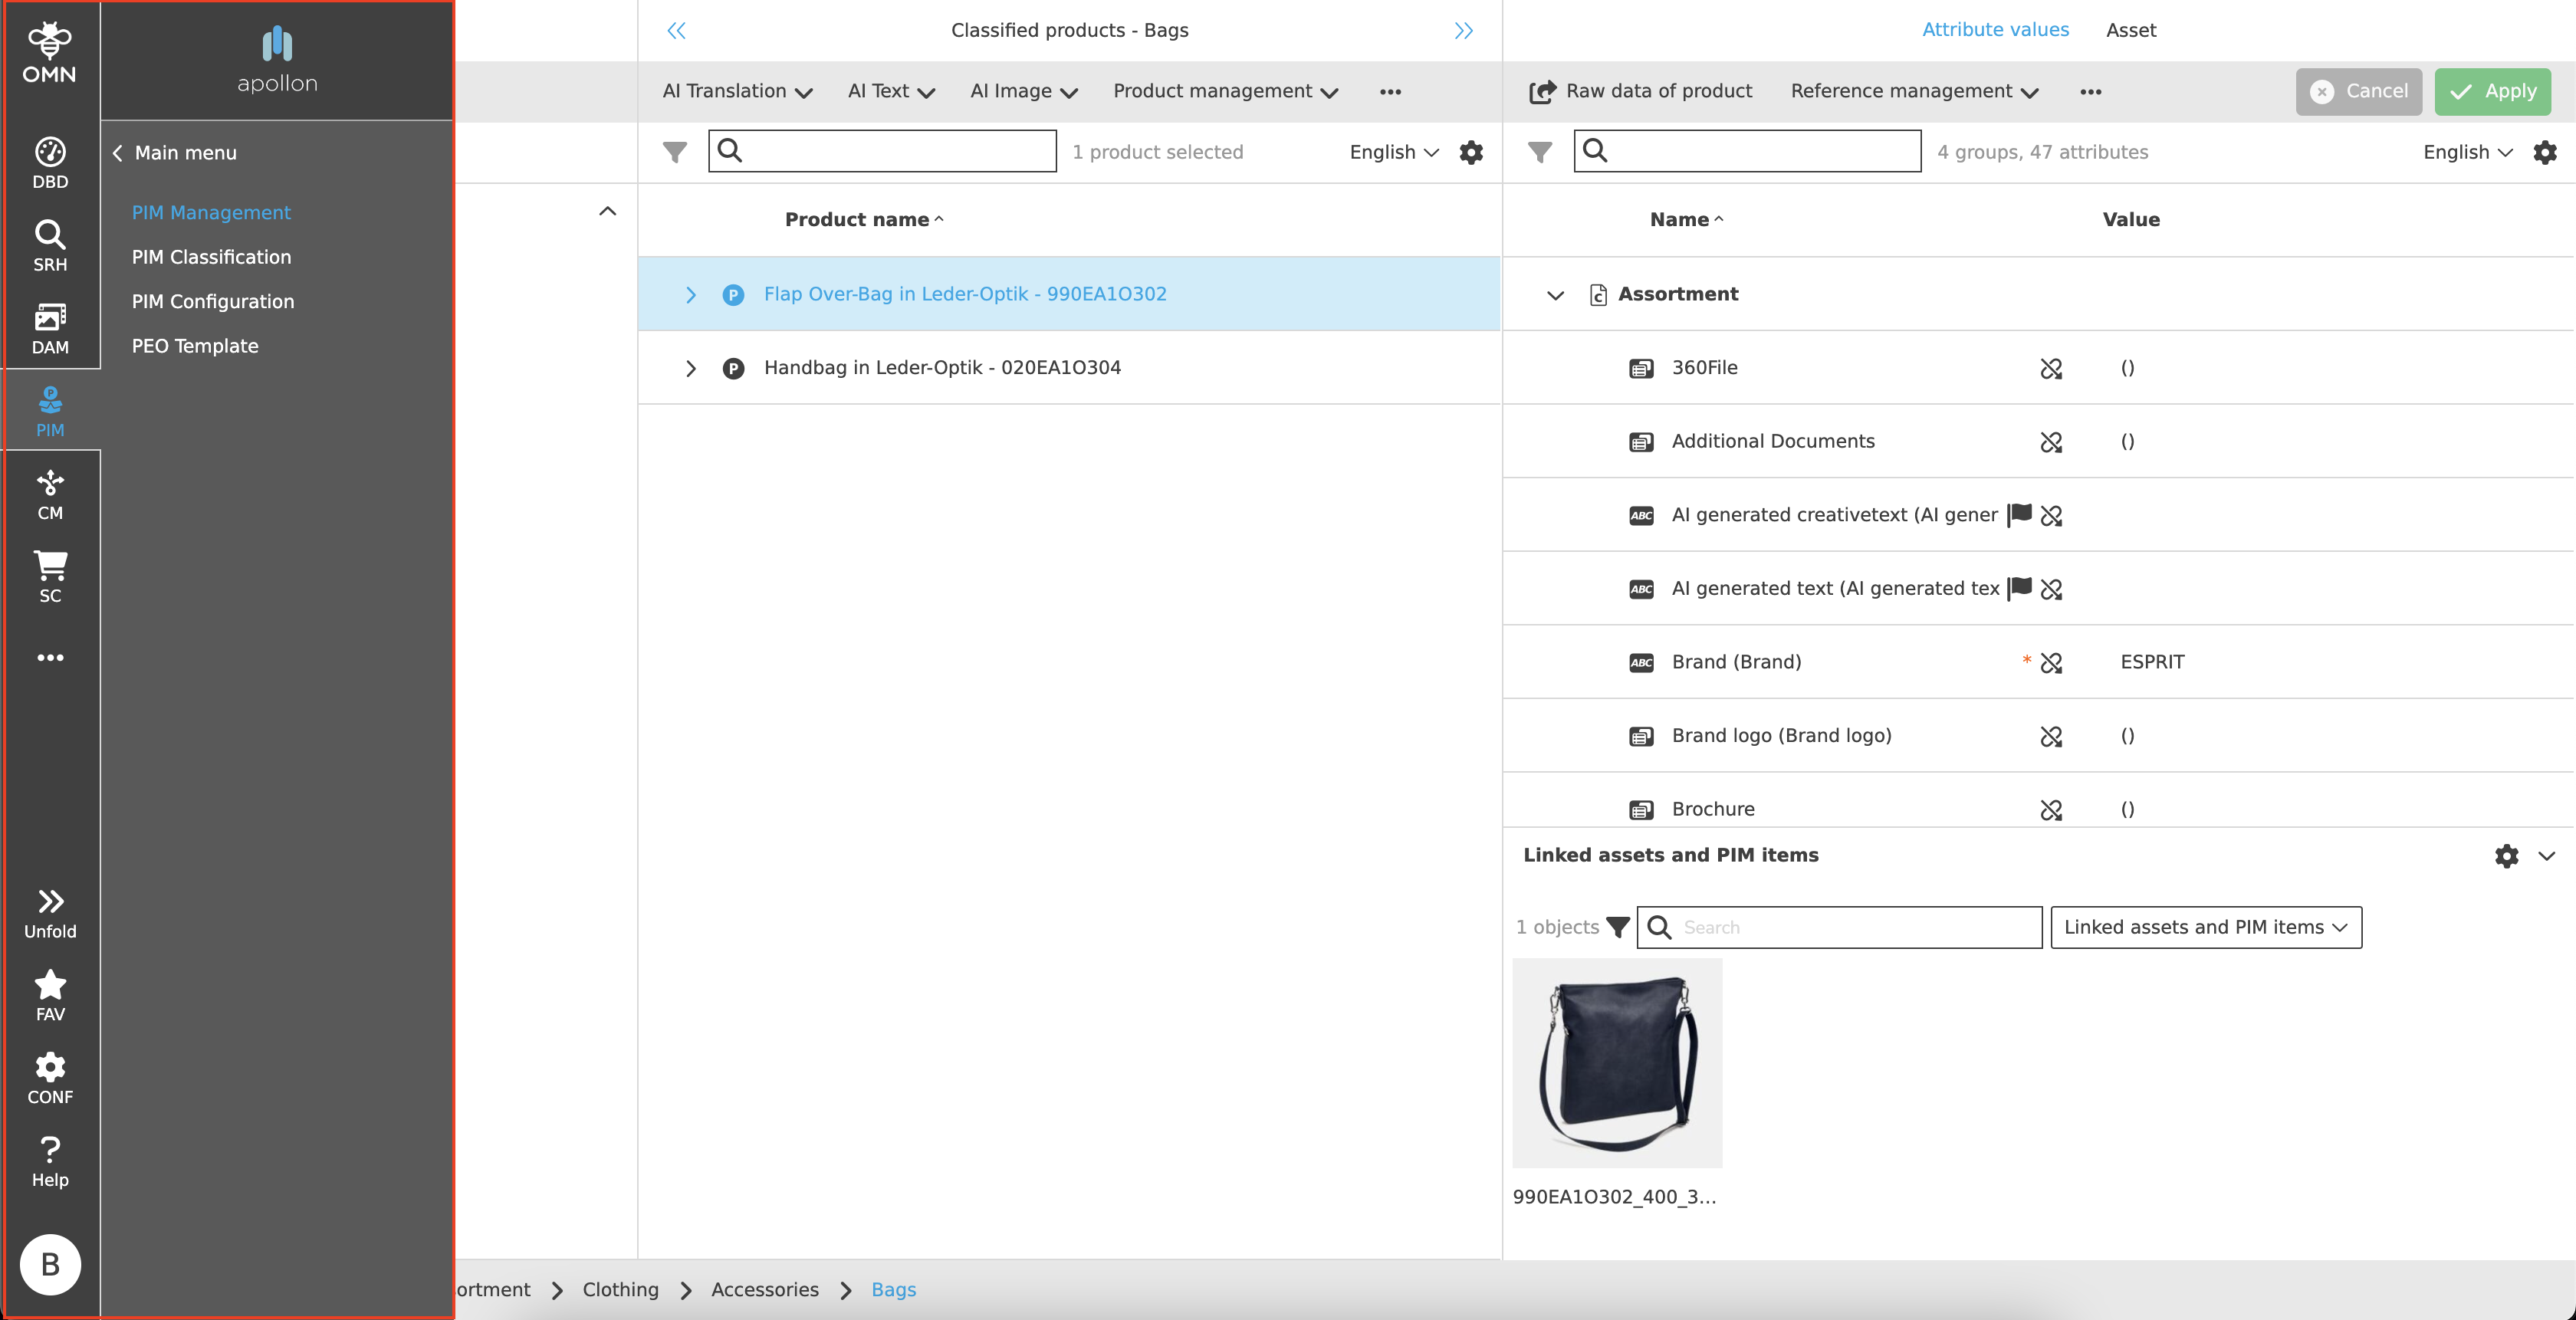Screen dimensions: 2576x1320
Task: Collapse the Assortment attribute group
Action: (x=1555, y=295)
